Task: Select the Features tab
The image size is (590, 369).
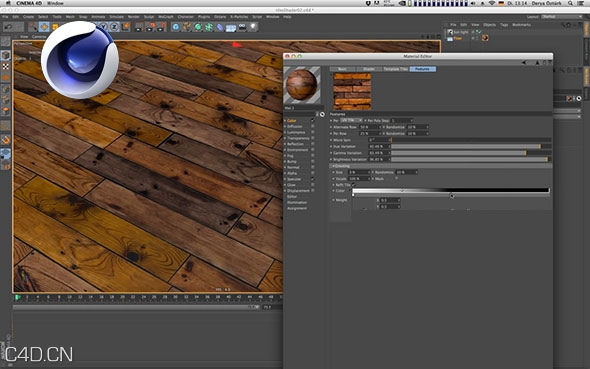Action: click(423, 69)
